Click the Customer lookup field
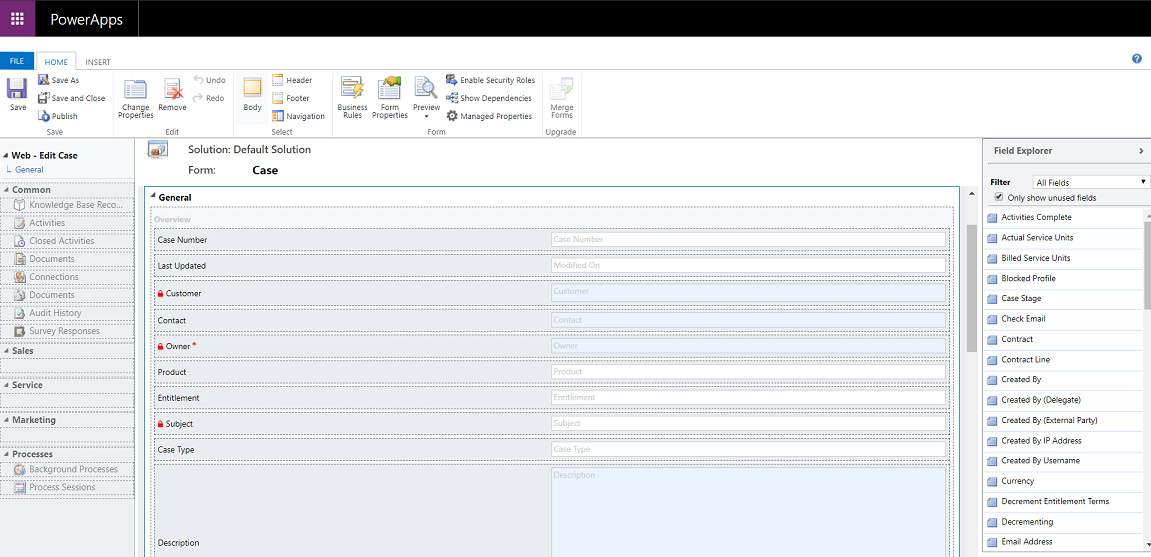This screenshot has width=1151, height=557. (748, 293)
